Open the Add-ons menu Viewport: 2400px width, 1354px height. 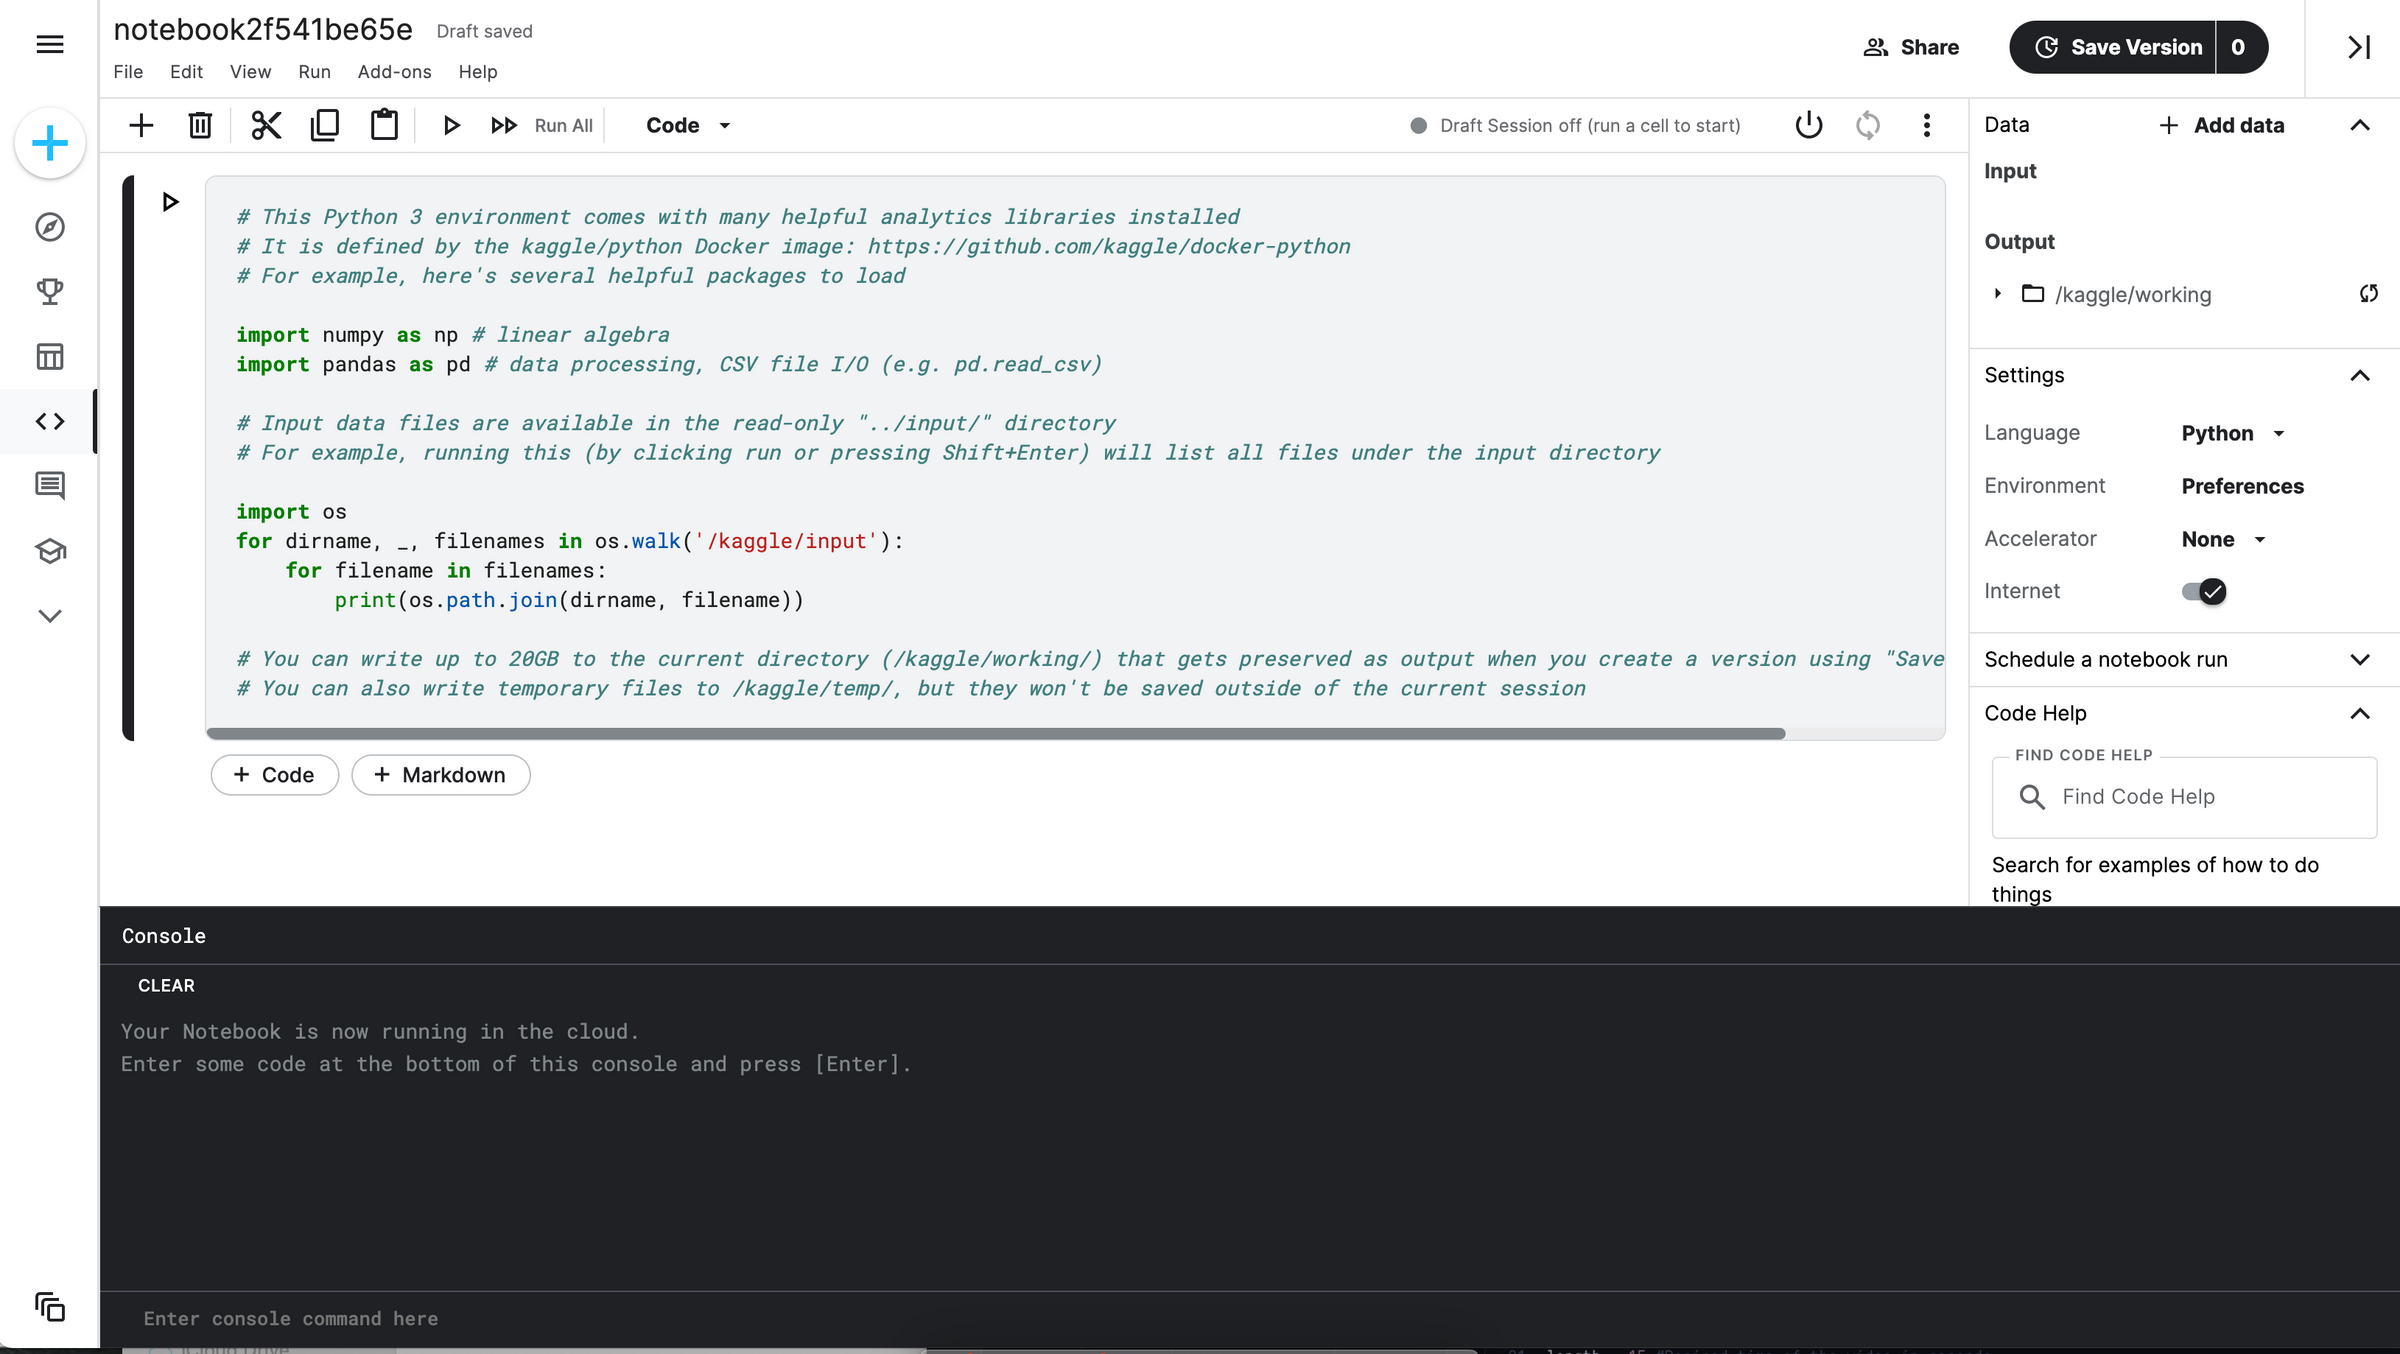pos(394,71)
